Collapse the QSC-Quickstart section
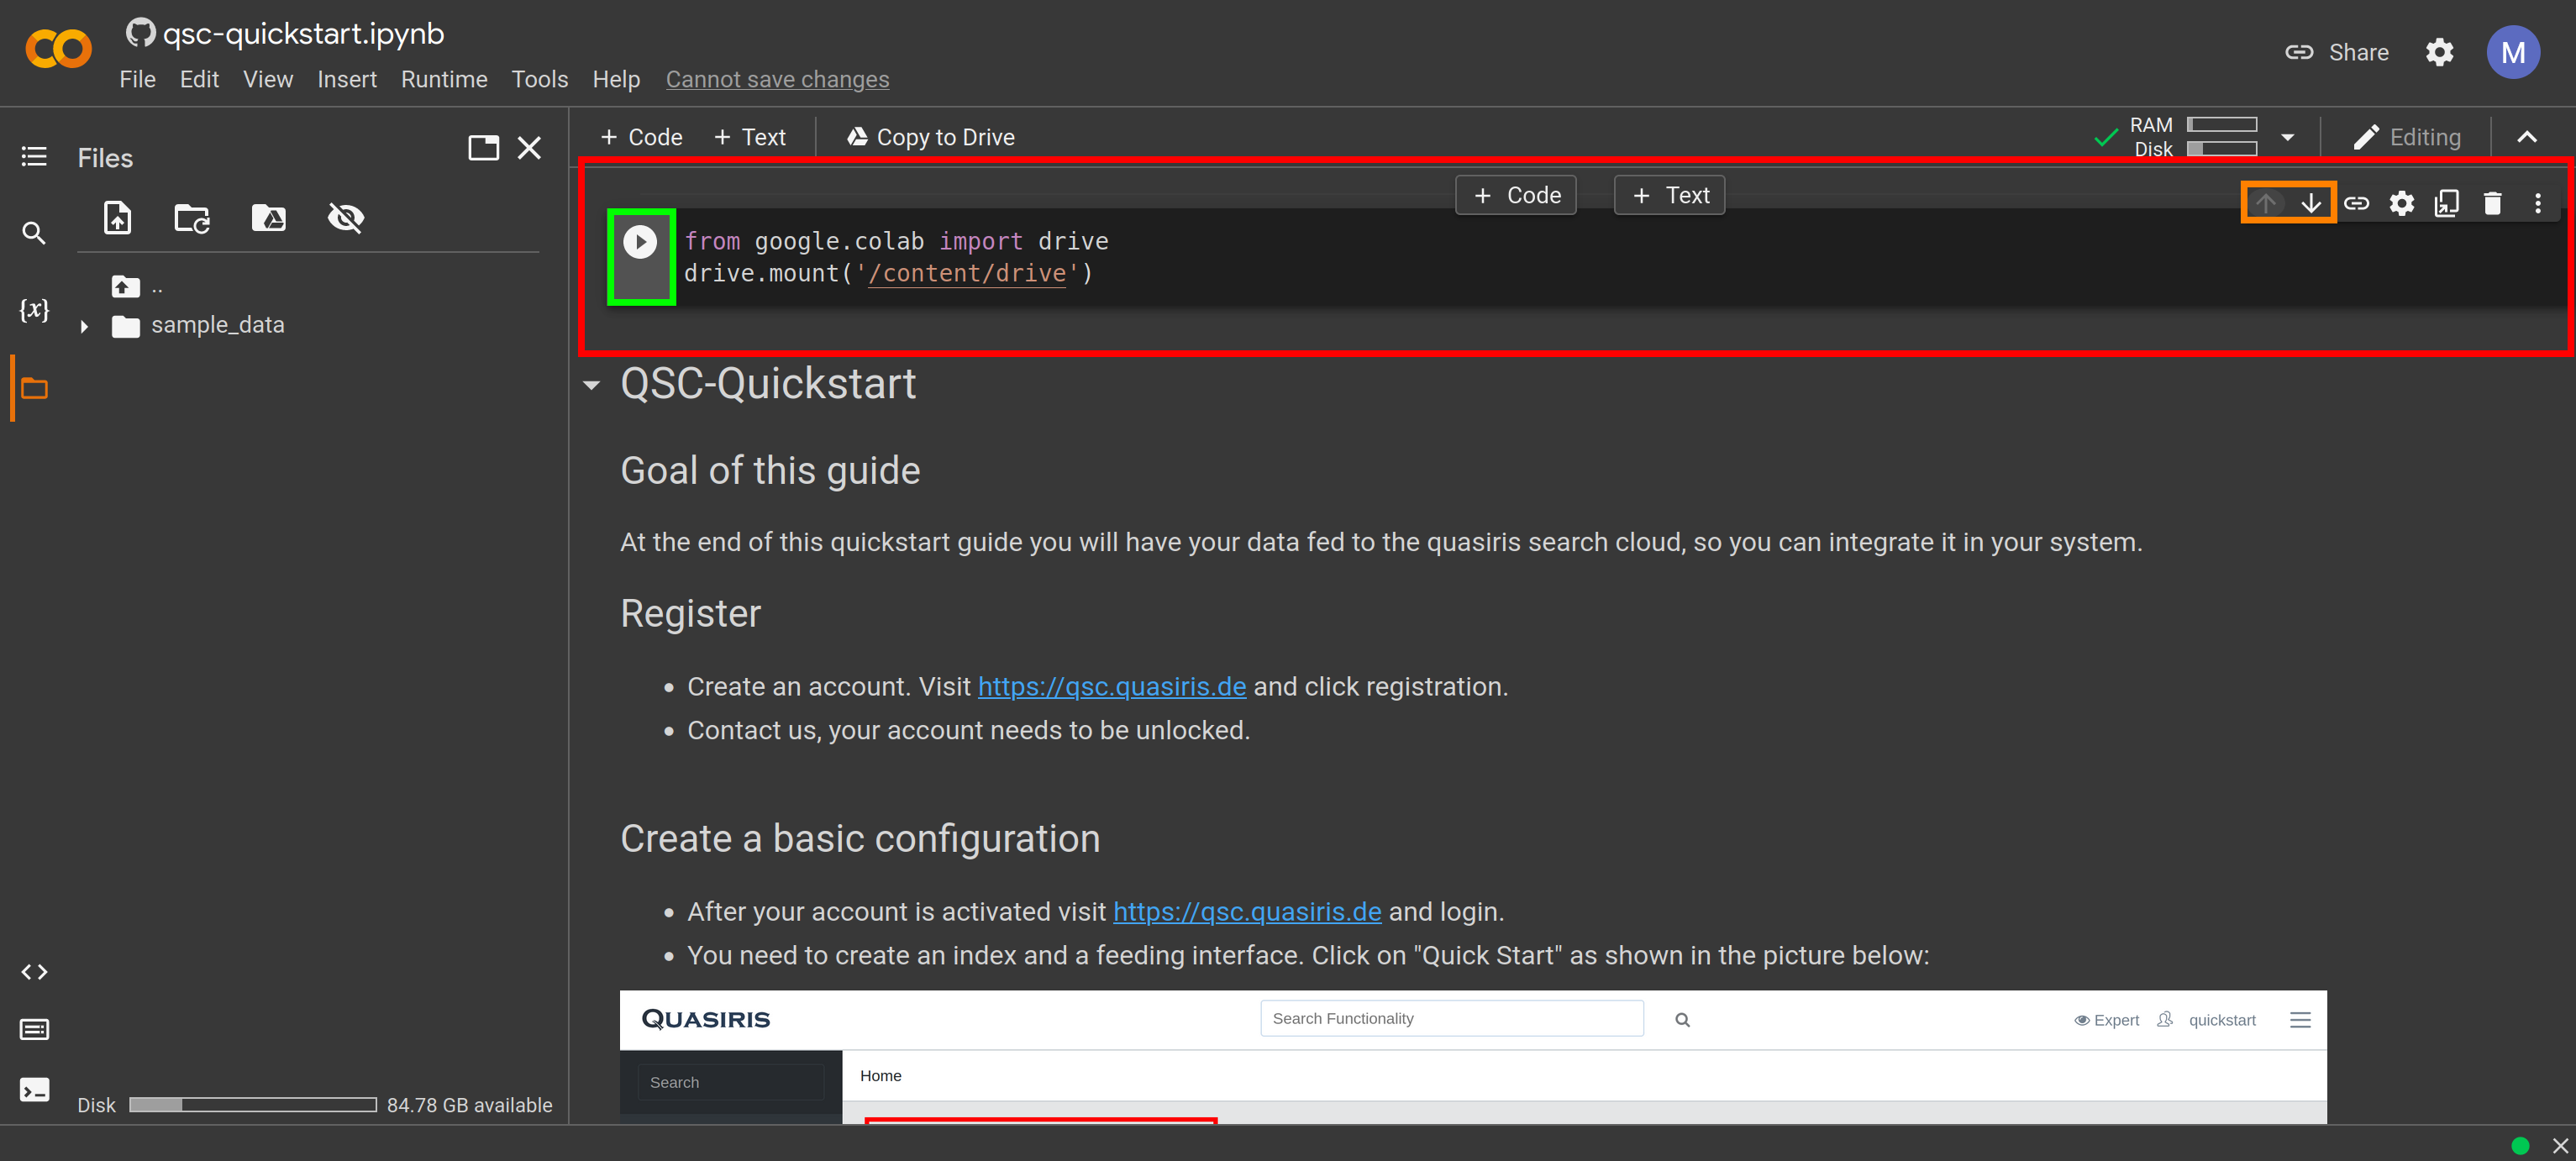Image resolution: width=2576 pixels, height=1161 pixels. tap(592, 385)
